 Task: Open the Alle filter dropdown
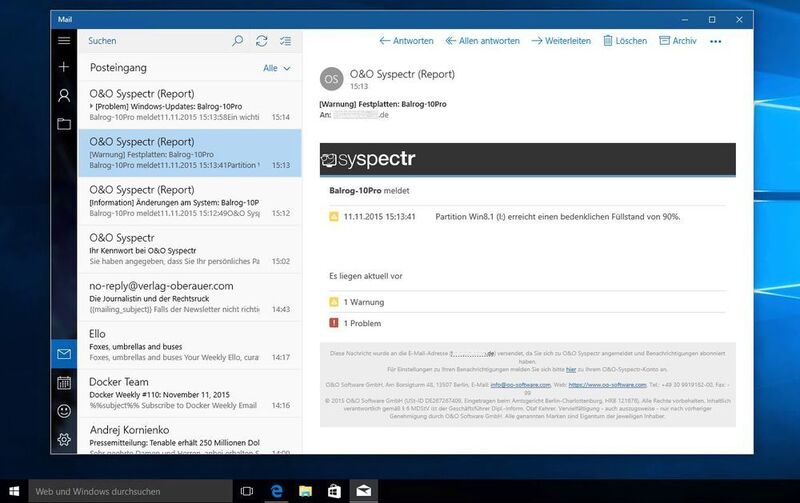tap(277, 68)
